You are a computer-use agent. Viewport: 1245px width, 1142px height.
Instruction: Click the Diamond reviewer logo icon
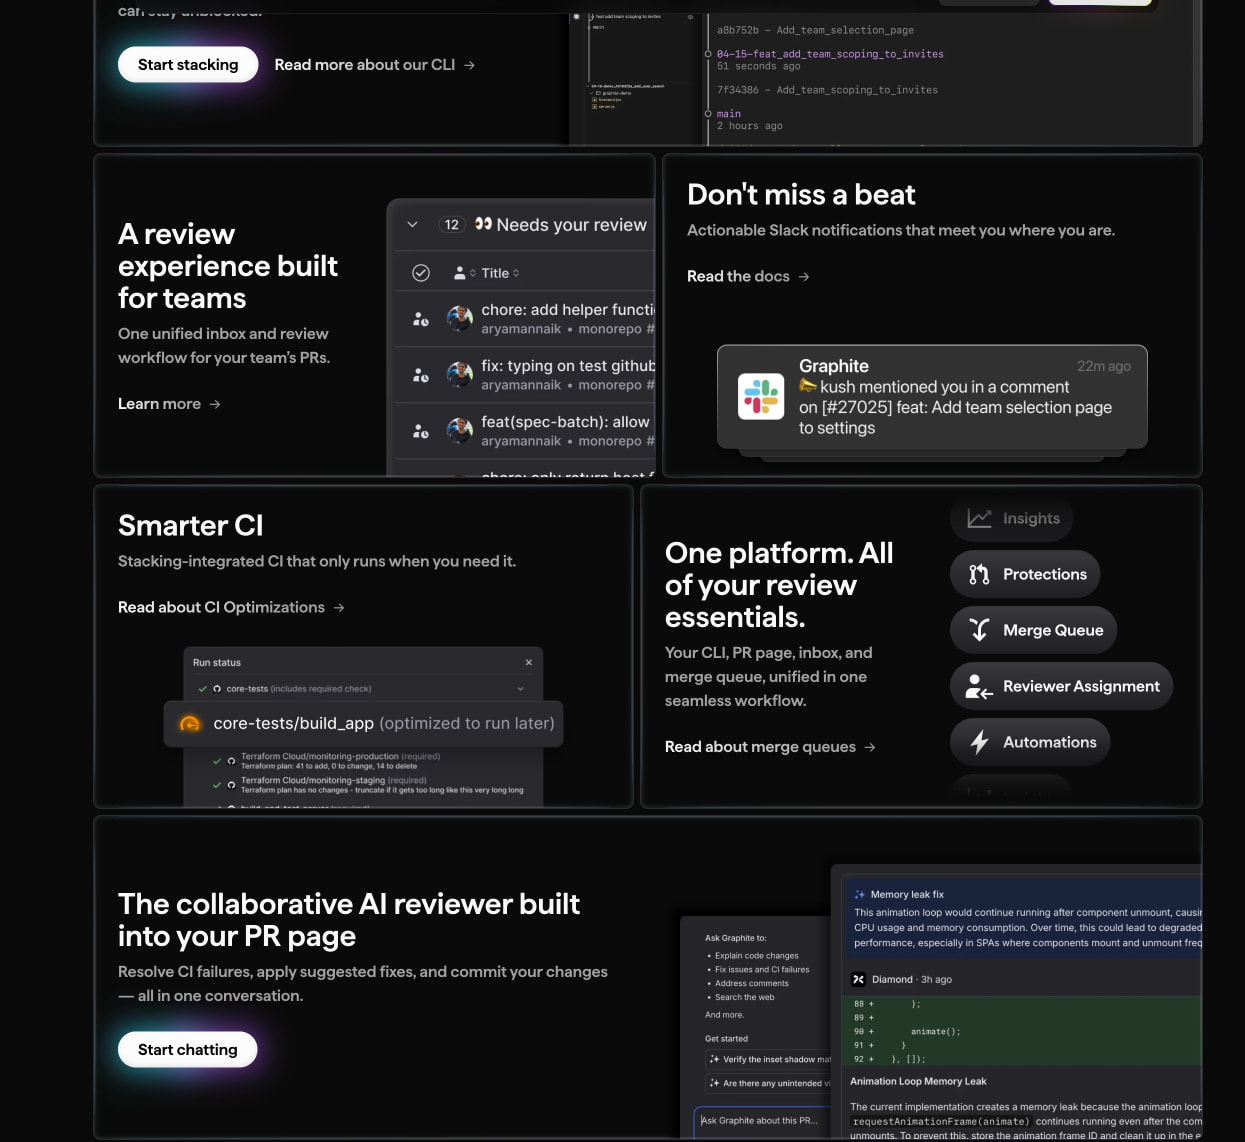858,979
